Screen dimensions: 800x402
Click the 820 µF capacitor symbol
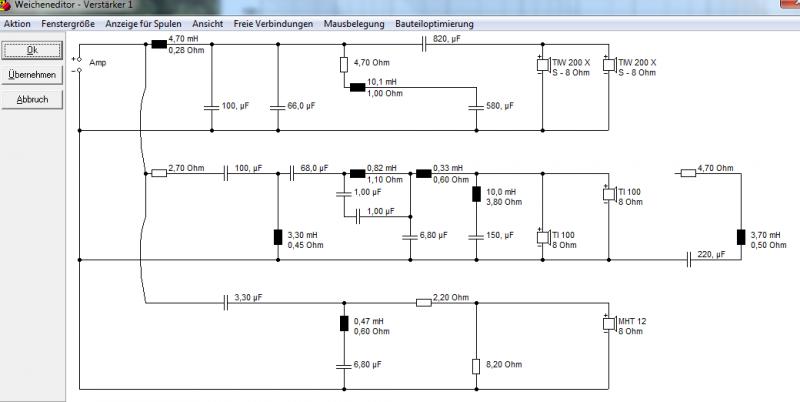[x=424, y=44]
